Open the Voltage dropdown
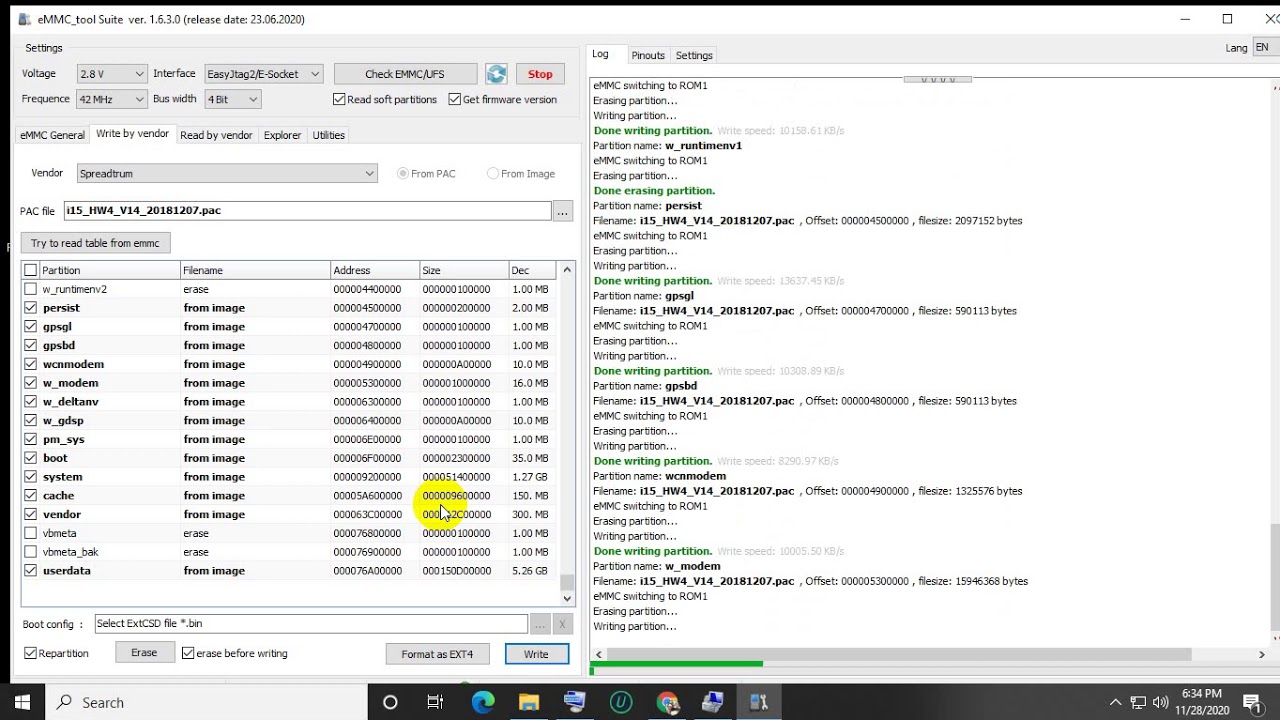 [112, 74]
